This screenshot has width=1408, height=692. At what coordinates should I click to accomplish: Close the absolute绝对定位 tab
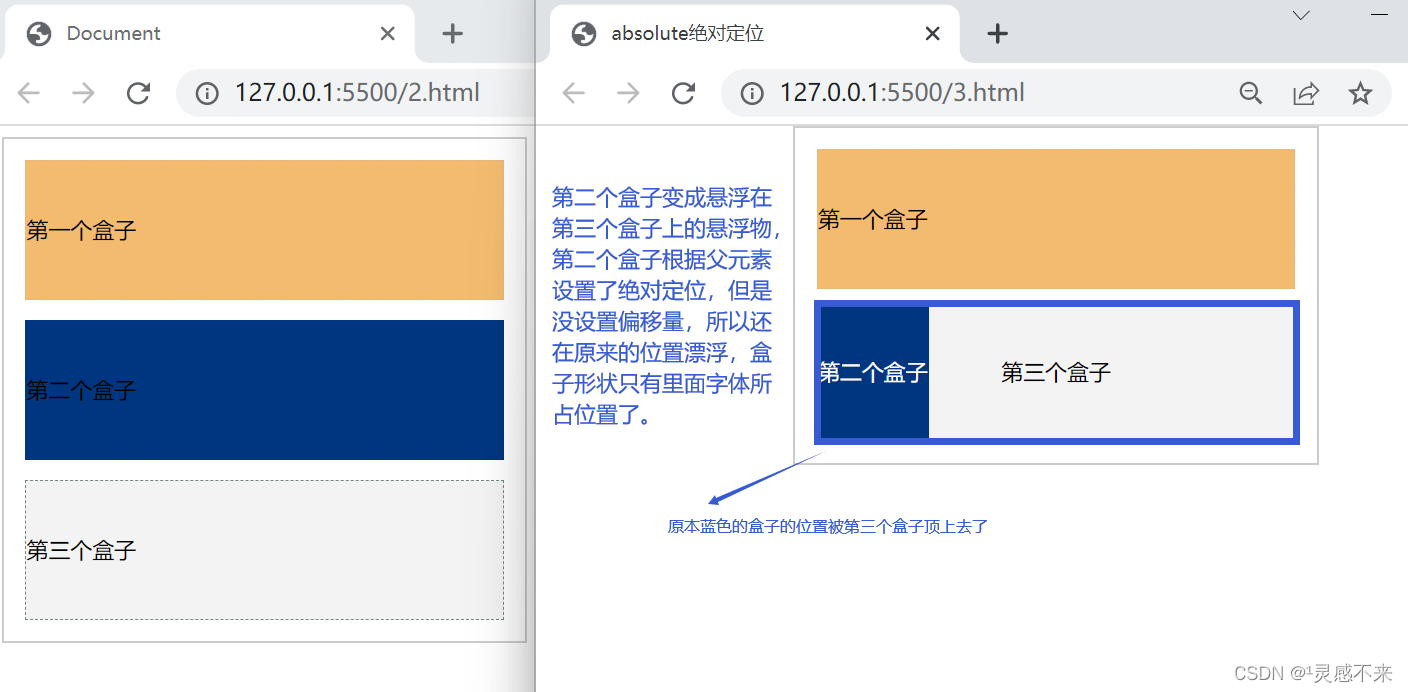click(933, 33)
